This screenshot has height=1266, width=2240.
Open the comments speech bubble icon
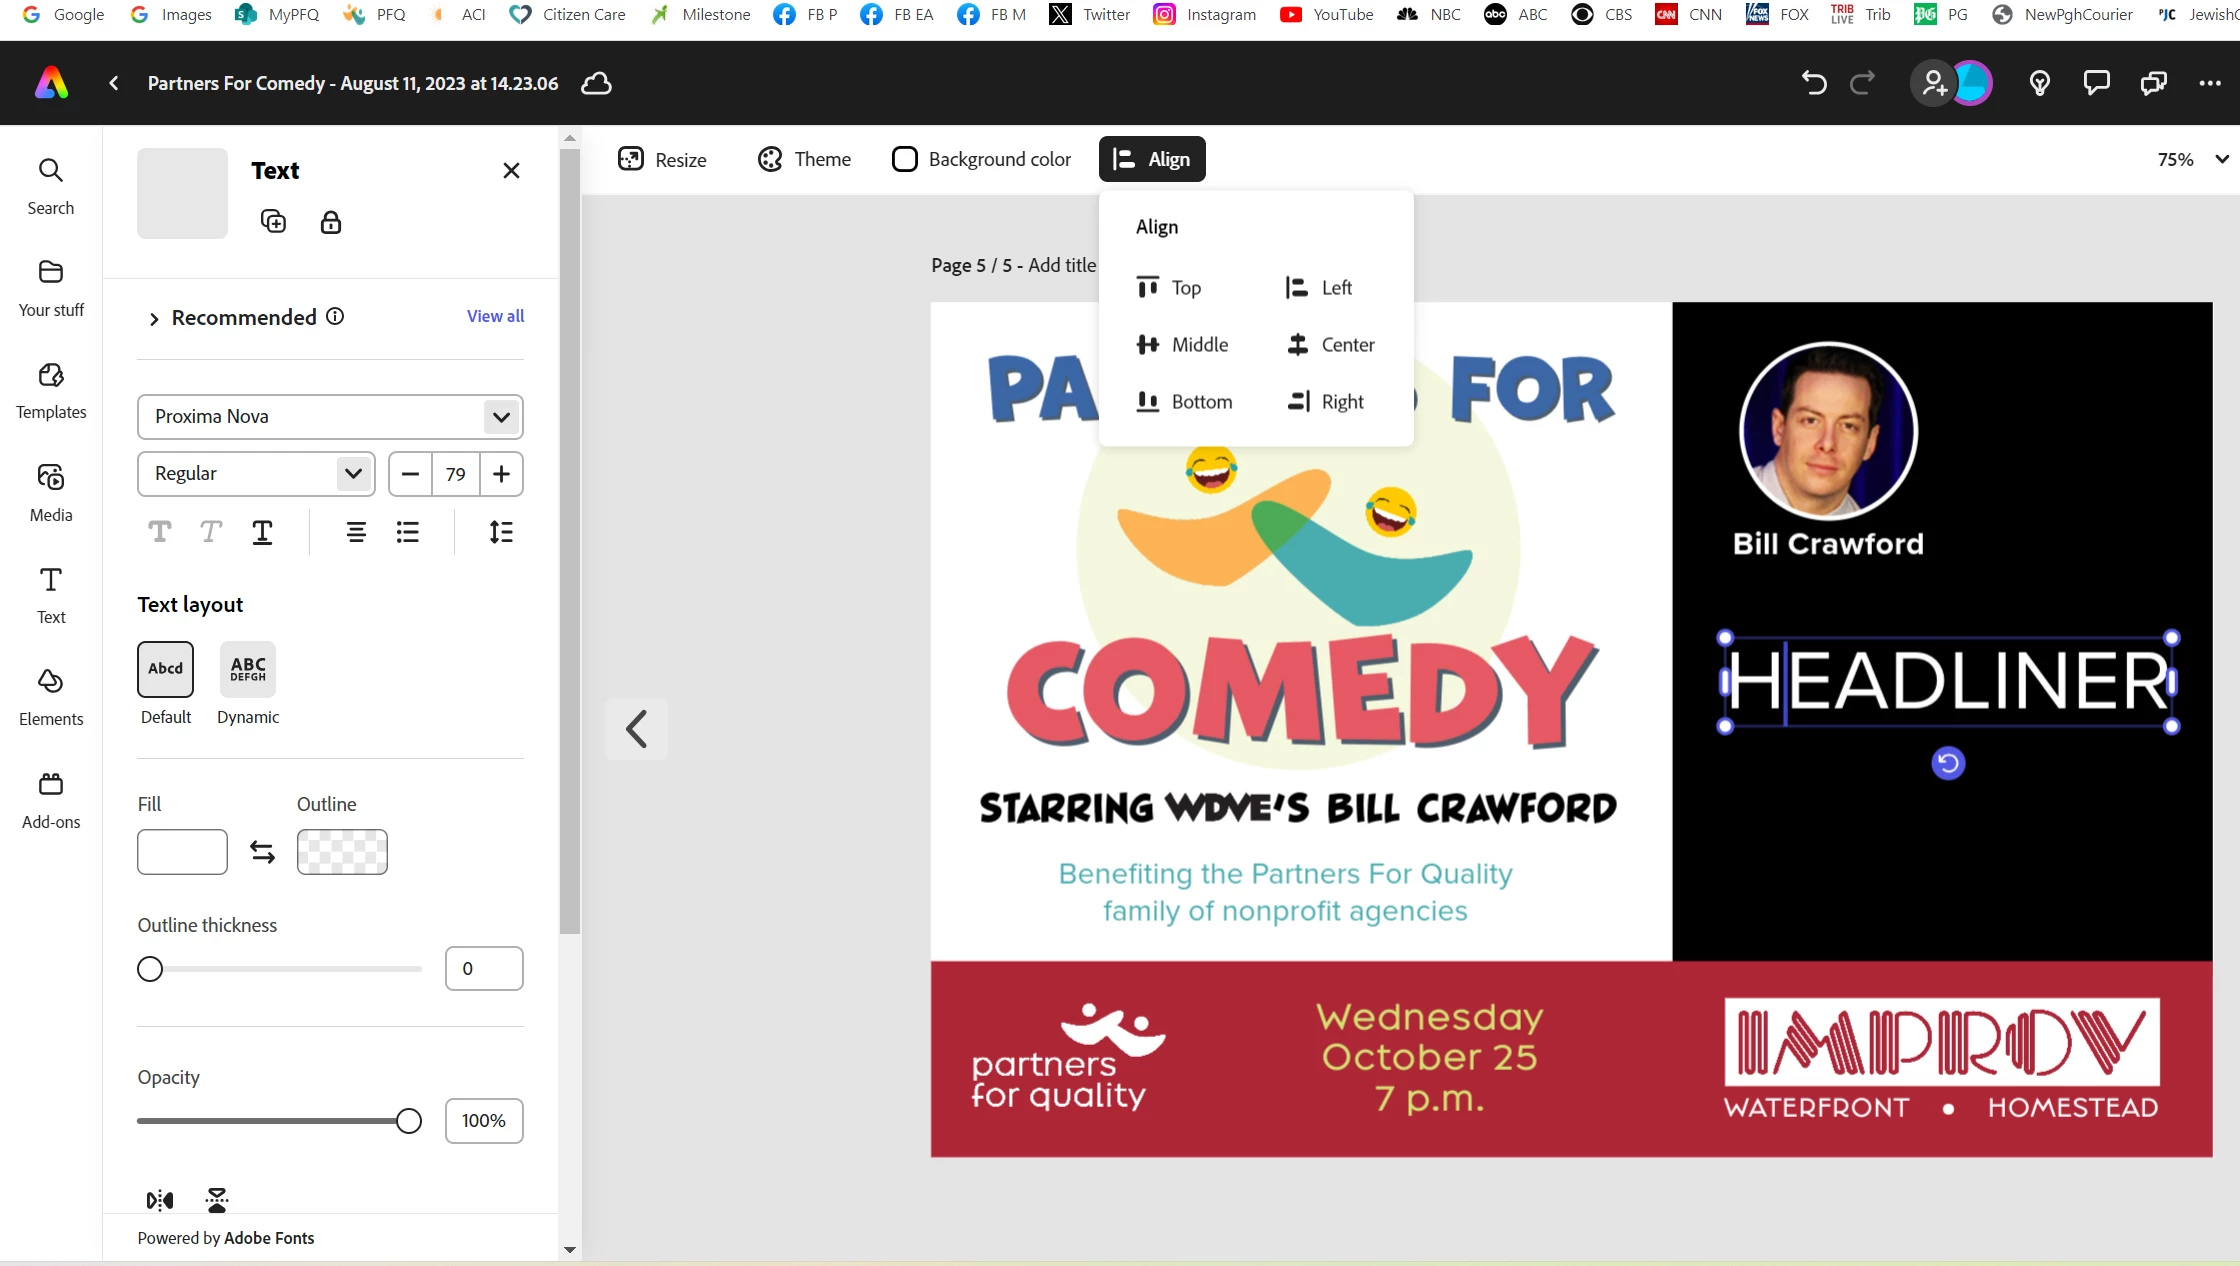(2096, 83)
